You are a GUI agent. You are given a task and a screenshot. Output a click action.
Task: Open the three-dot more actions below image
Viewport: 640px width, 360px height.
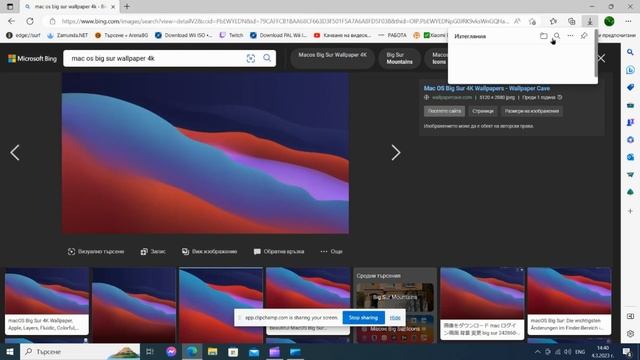tap(331, 251)
